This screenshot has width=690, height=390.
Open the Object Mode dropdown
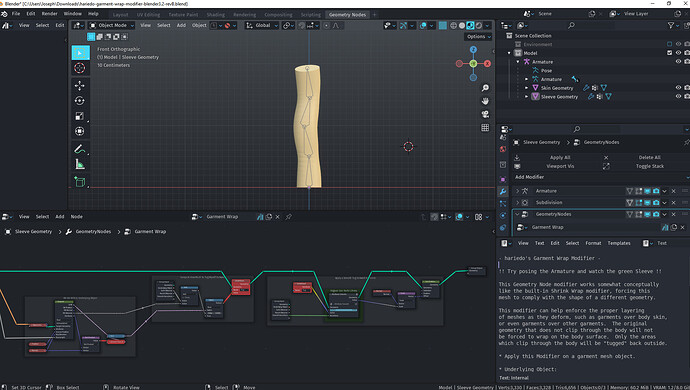pos(111,26)
